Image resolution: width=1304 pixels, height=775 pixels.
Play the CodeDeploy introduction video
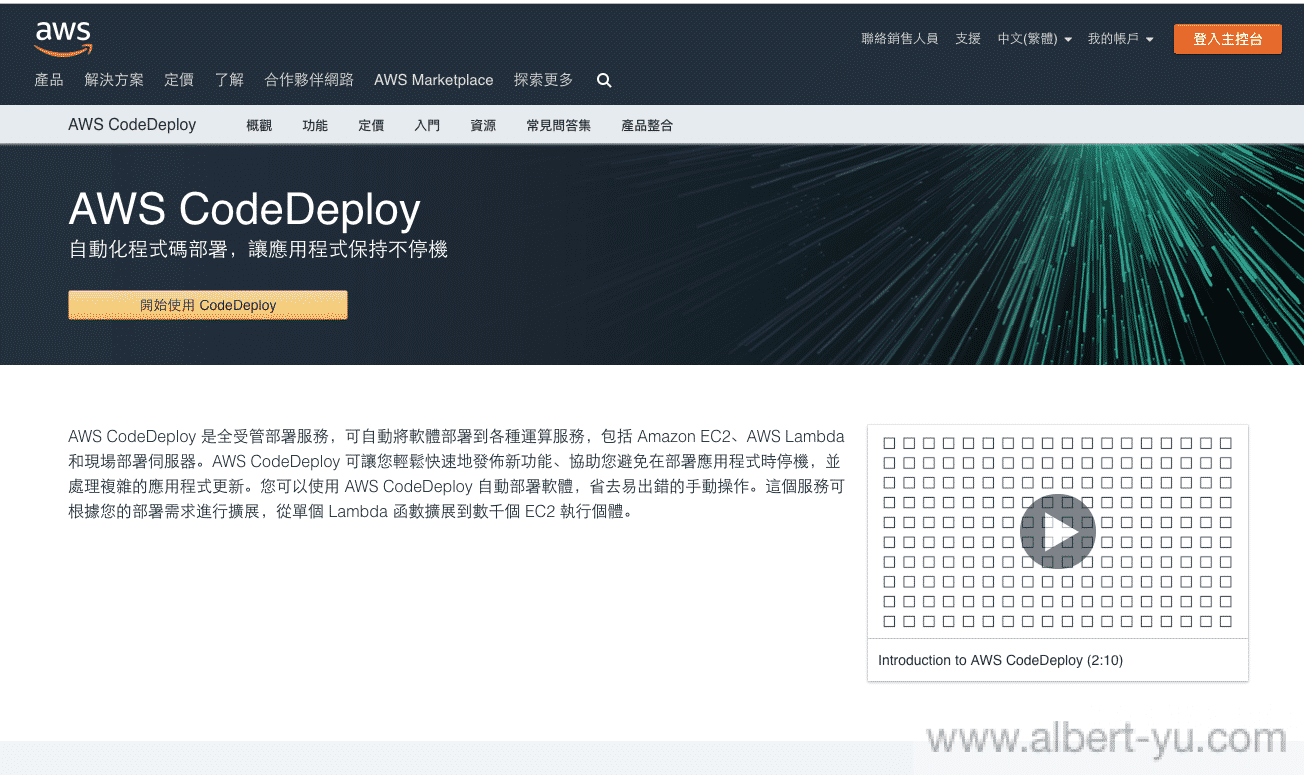click(1058, 532)
